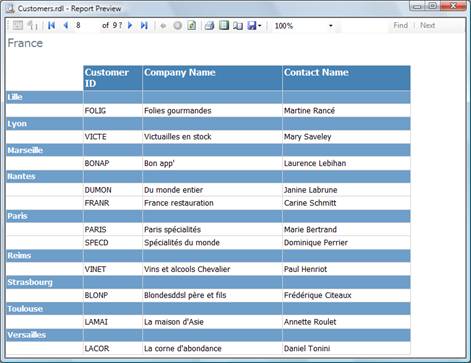Click company La maison d'Asie
471x363 pixels.
point(174,322)
